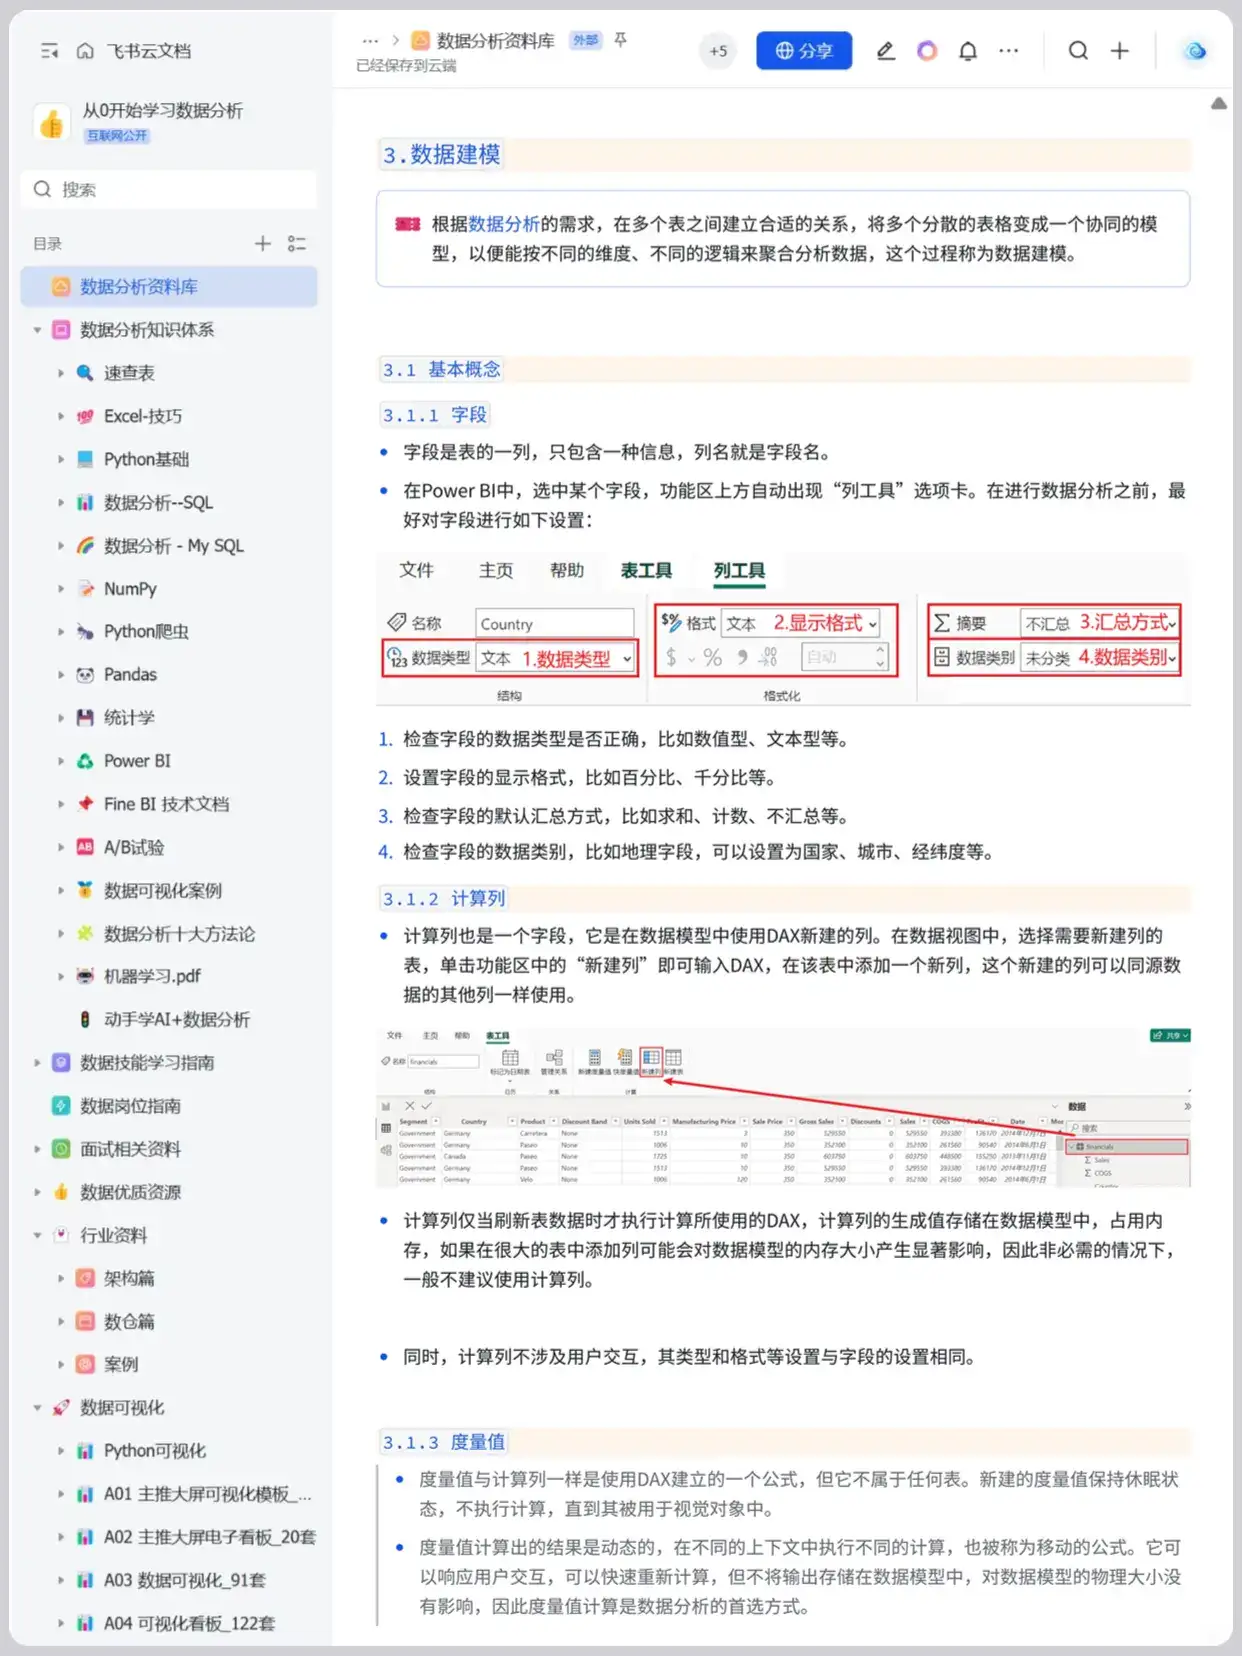Open the 数据优质资源 page

(x=130, y=1192)
